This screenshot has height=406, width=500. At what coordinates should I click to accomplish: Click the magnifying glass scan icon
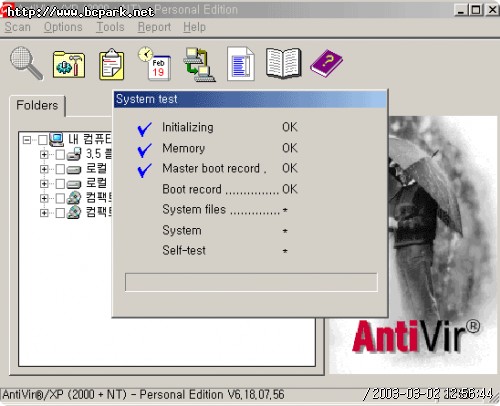pyautogui.click(x=26, y=63)
